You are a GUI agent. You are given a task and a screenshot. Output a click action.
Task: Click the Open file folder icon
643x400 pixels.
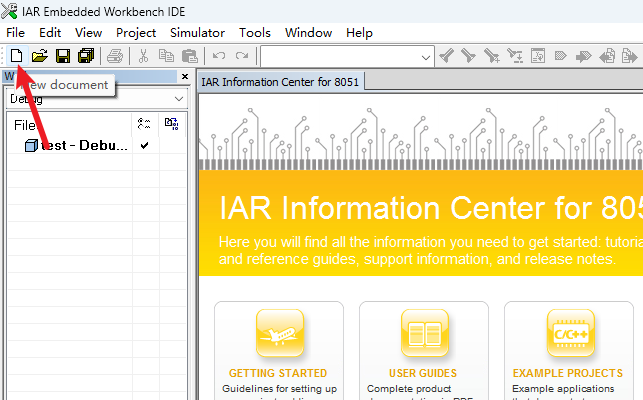(x=39, y=56)
